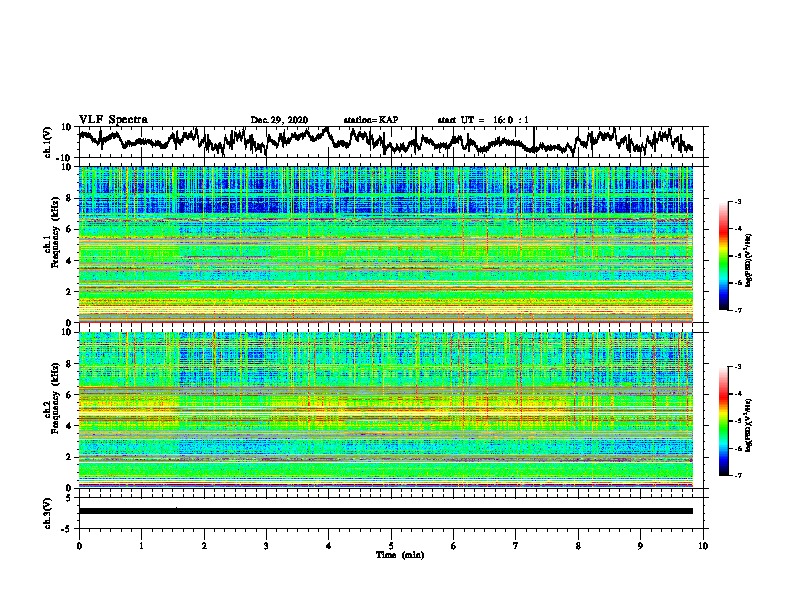Click the 'VLF Spectra' title text
The height and width of the screenshot is (612, 792).
(113, 120)
